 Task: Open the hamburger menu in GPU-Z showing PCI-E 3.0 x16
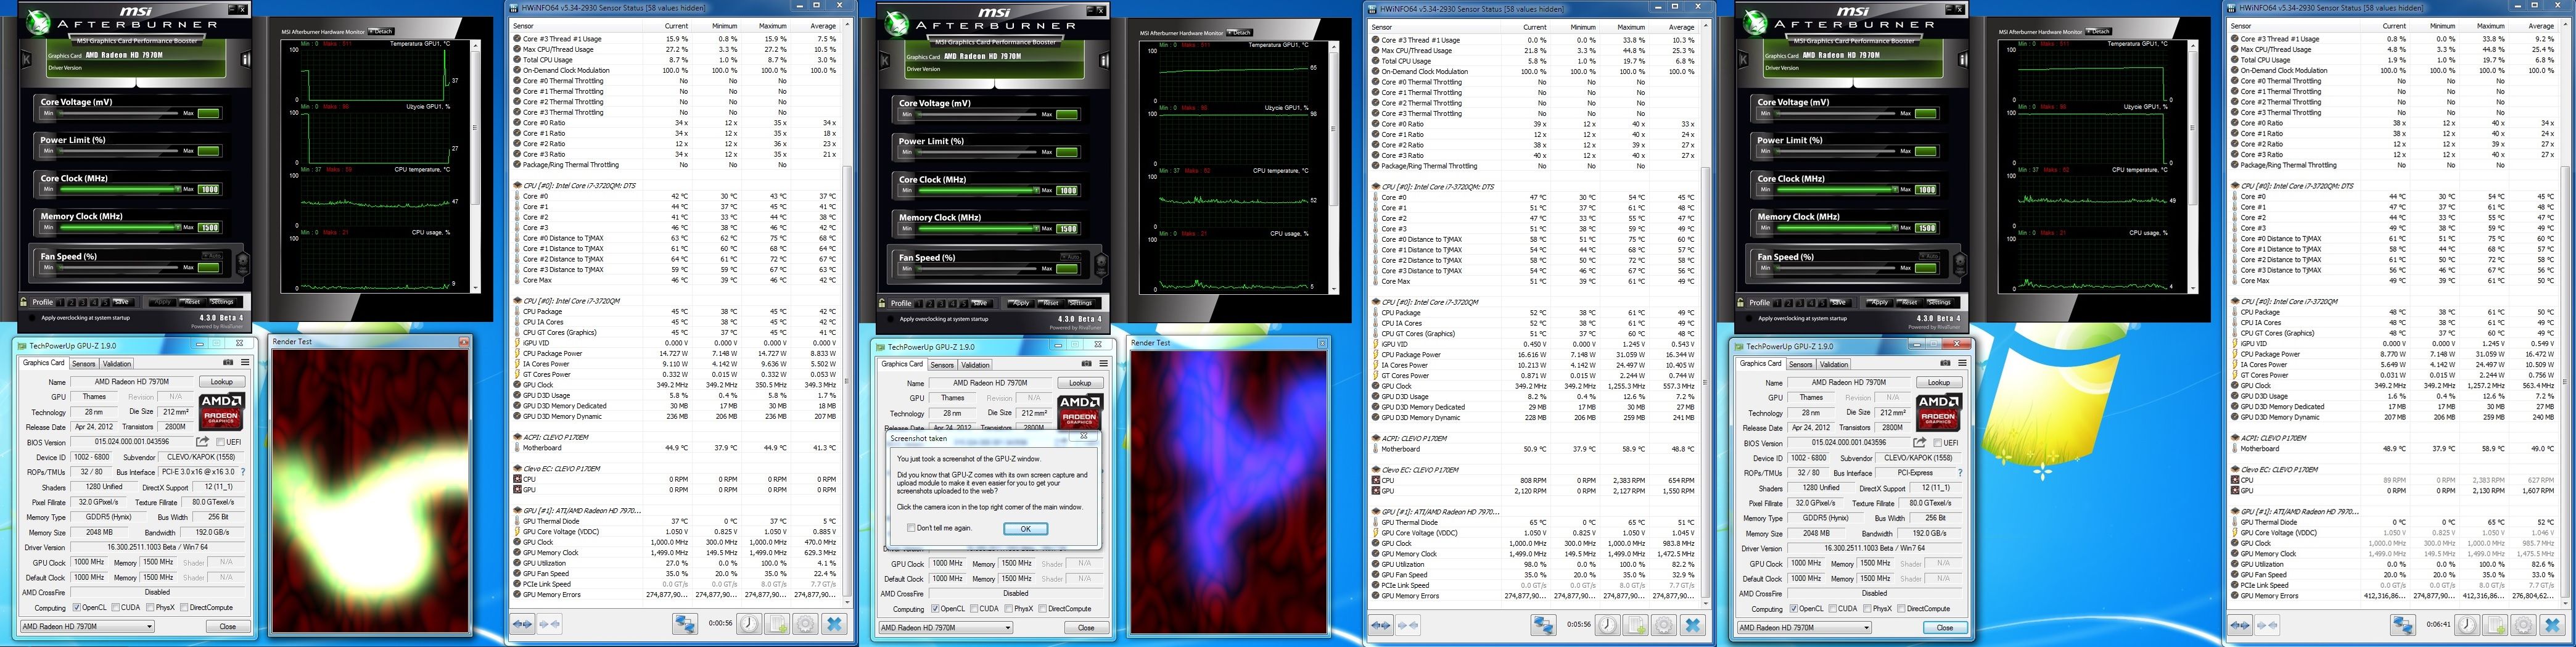244,363
